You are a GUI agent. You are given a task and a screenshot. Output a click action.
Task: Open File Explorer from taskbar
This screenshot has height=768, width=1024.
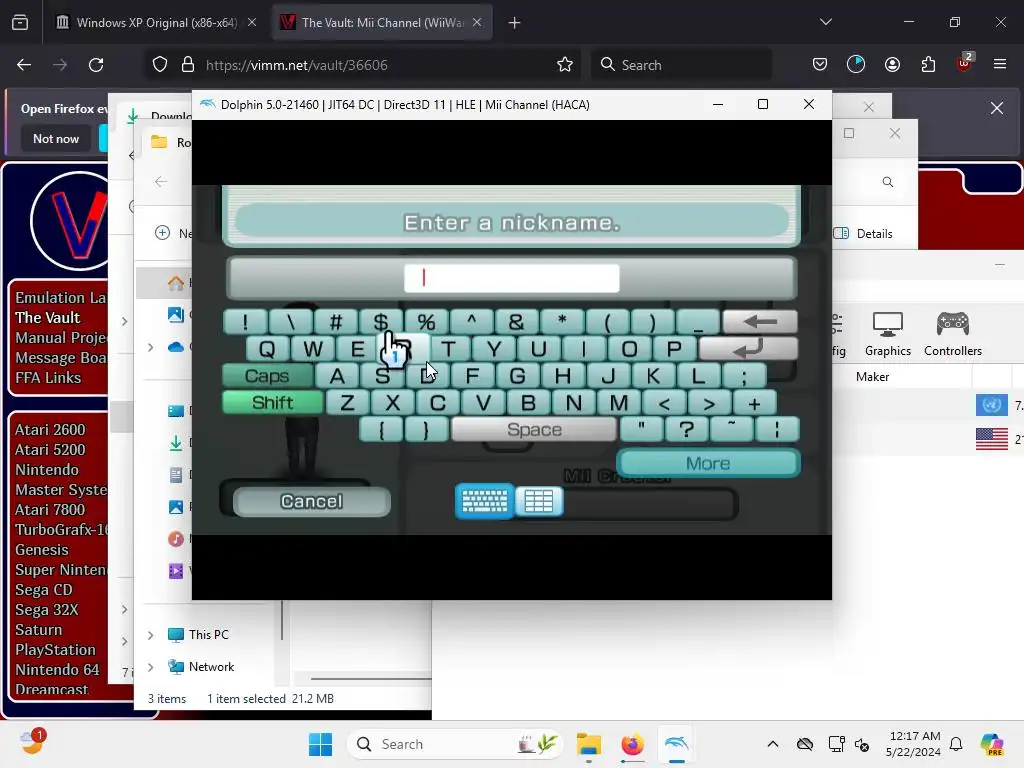click(x=588, y=744)
